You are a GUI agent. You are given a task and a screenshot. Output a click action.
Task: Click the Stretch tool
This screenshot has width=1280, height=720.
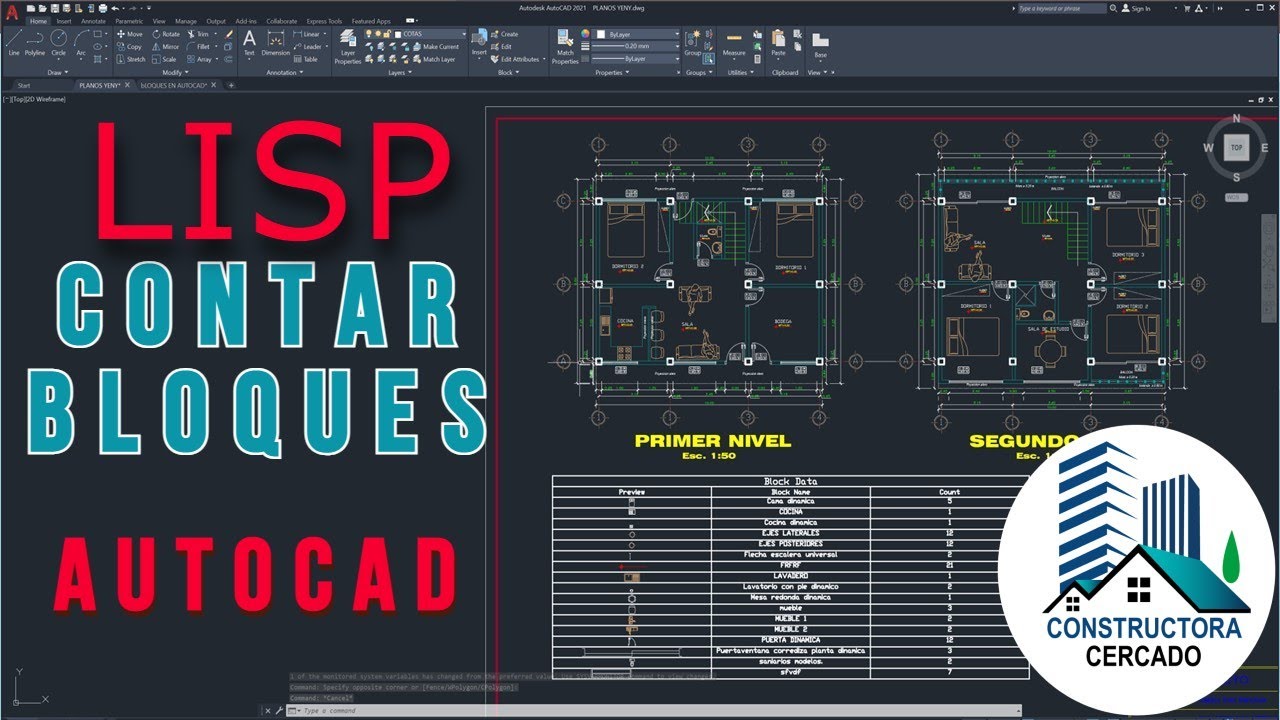click(131, 59)
